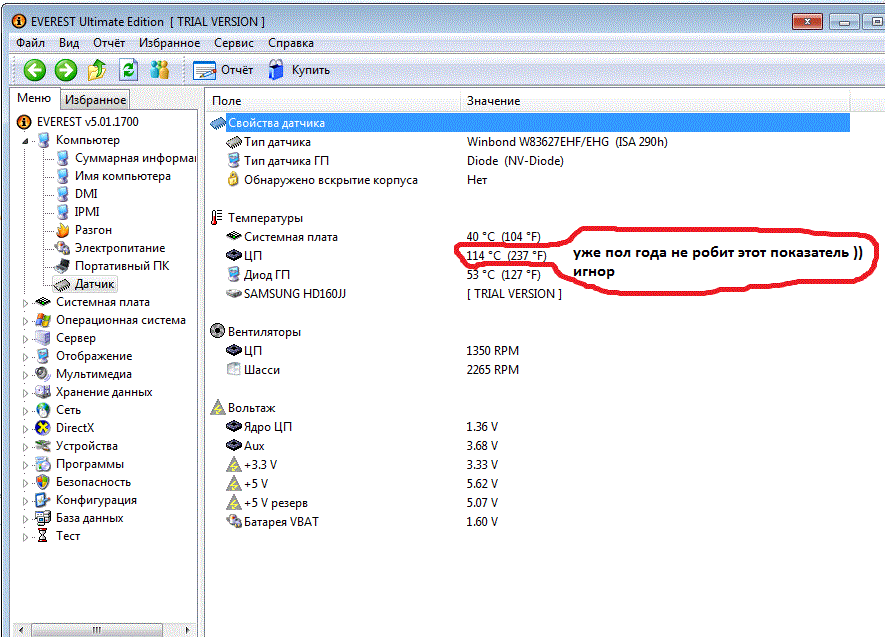Select Имя компьютера tree item

(x=122, y=176)
